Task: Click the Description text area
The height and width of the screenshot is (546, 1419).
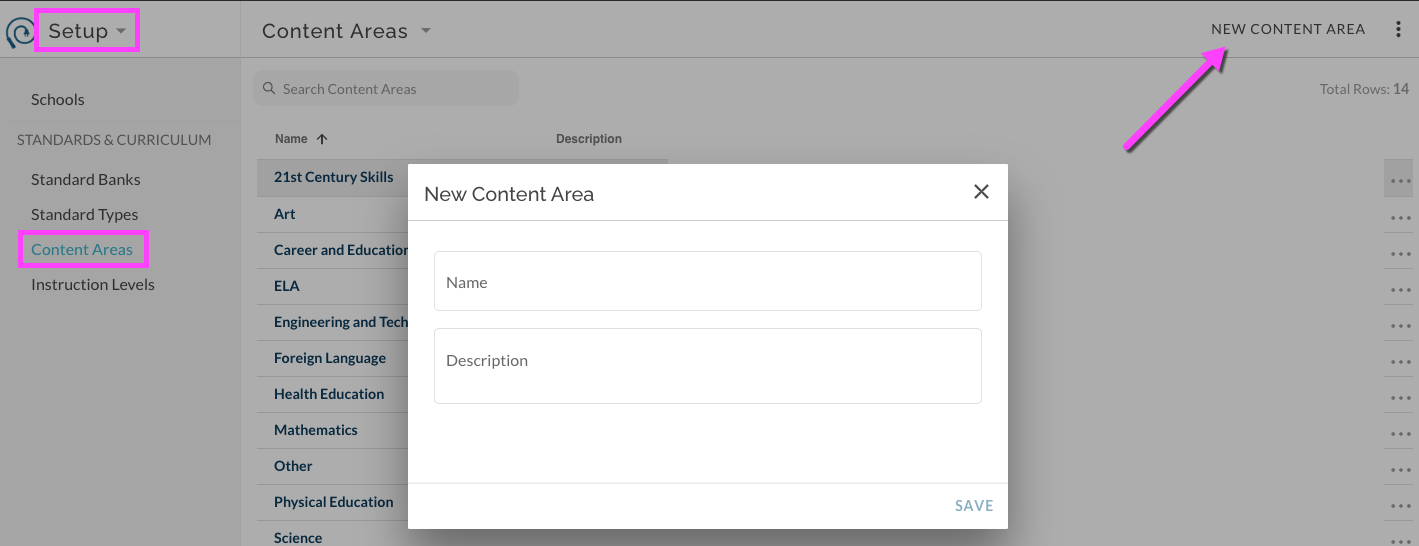Action: (708, 366)
